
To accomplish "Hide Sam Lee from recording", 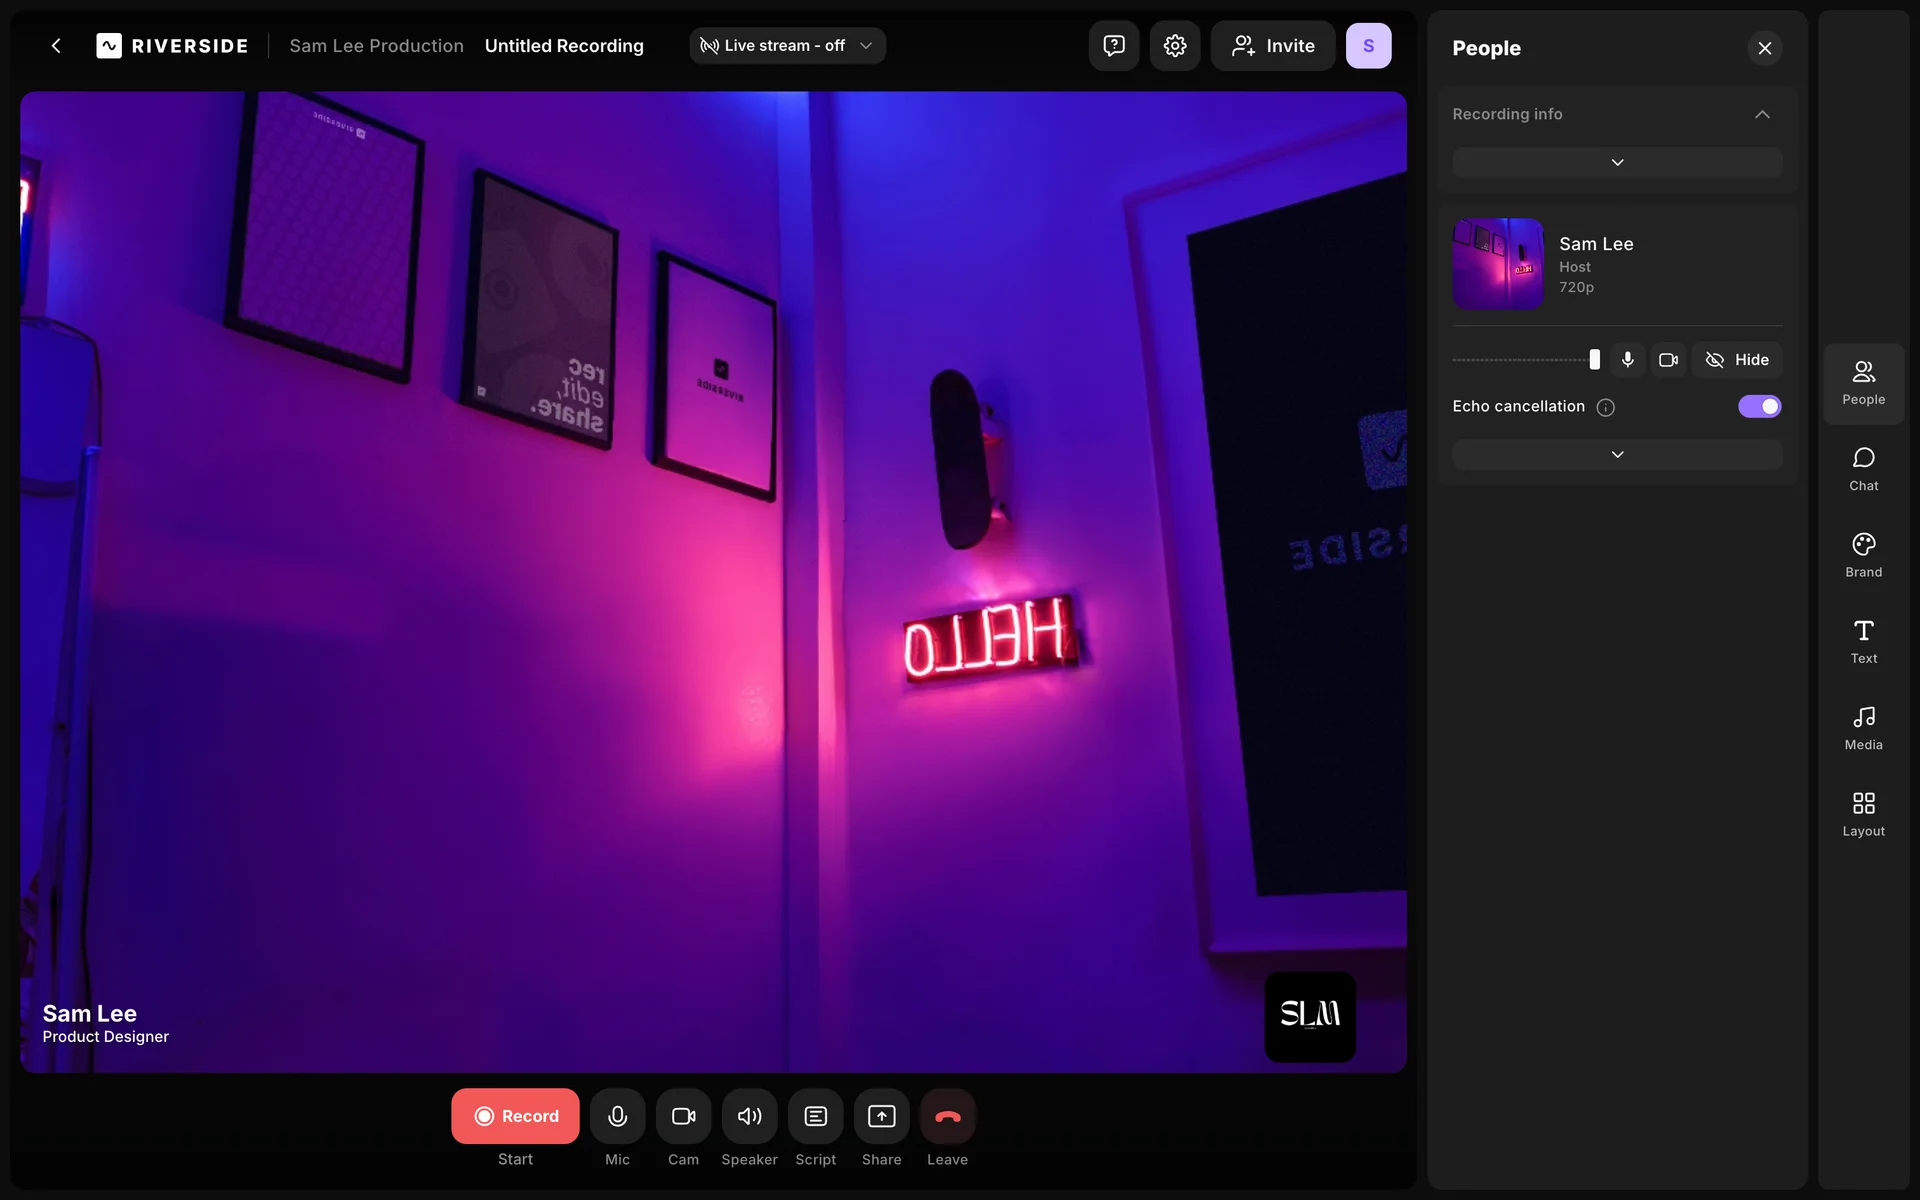I will [1736, 360].
